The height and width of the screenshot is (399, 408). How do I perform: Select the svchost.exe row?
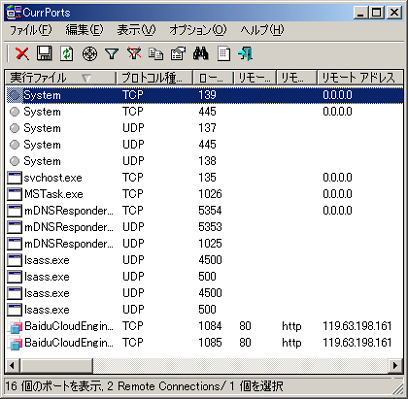(x=204, y=178)
